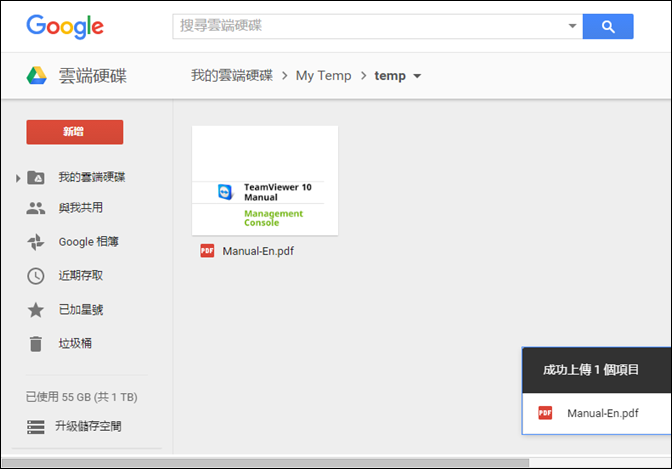Click the blue search magnifier button
Viewport: 672px width, 469px height.
click(608, 27)
